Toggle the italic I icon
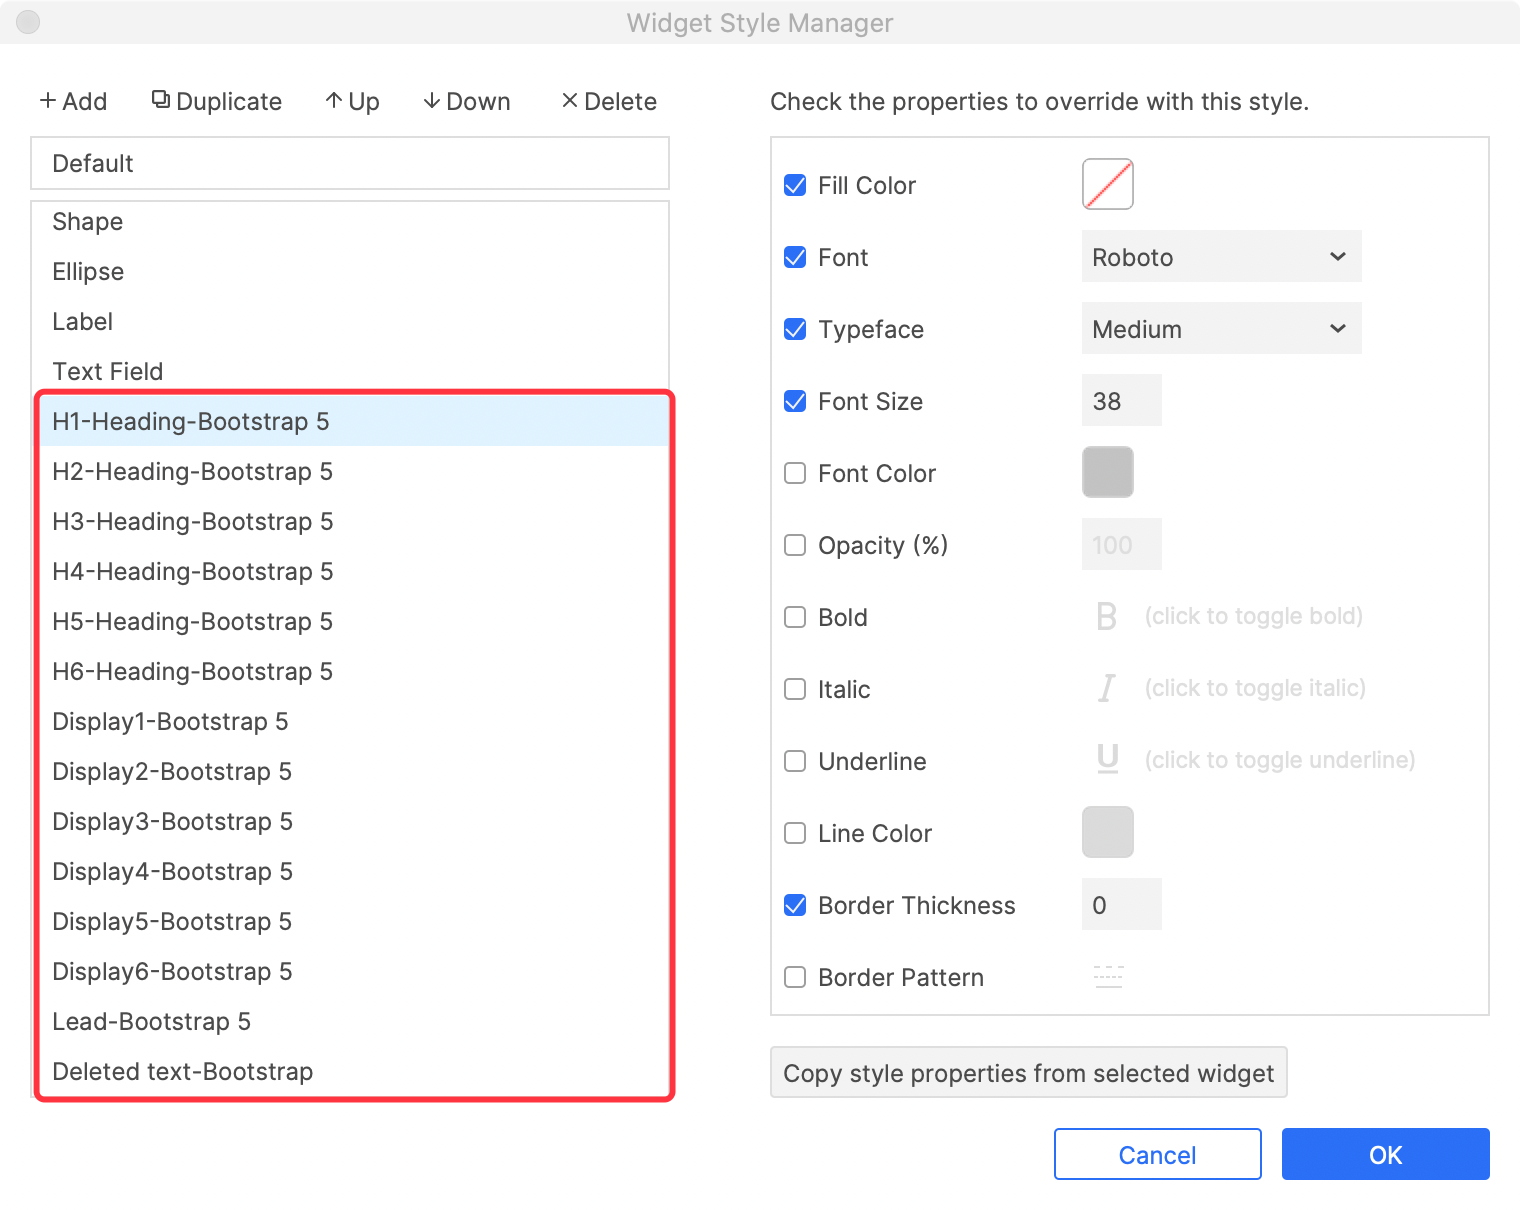The width and height of the screenshot is (1520, 1210). point(1106,688)
